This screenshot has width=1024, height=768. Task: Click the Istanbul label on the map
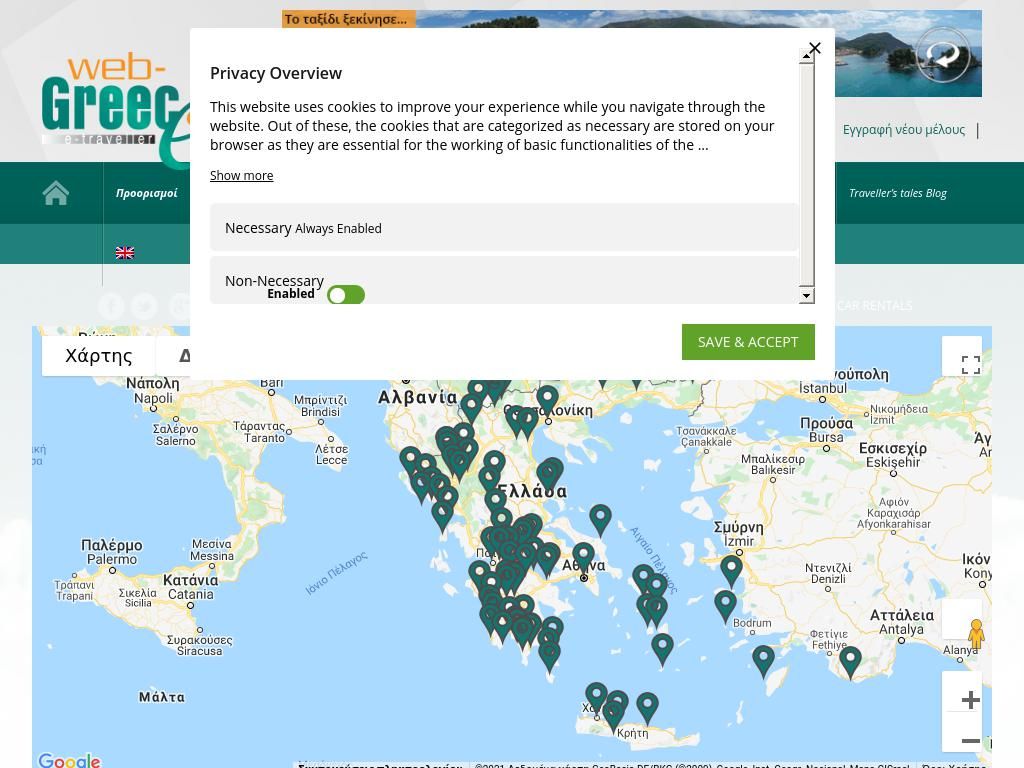(823, 389)
